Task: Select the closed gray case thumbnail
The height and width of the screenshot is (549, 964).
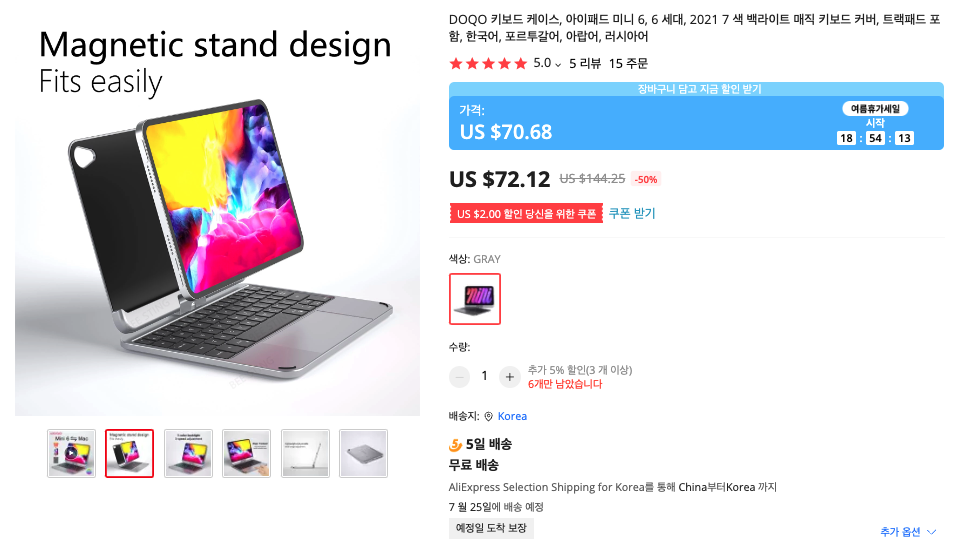Action: [x=363, y=454]
